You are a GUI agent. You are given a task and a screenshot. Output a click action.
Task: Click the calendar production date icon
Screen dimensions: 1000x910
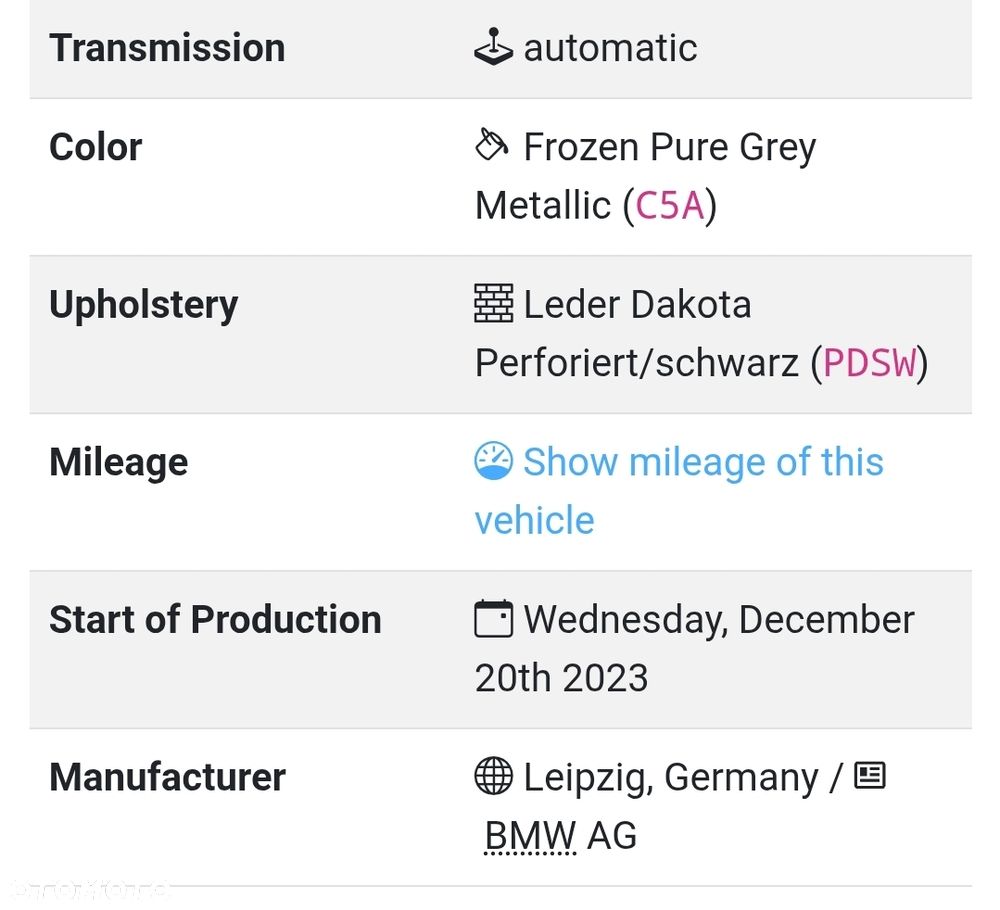[x=493, y=619]
